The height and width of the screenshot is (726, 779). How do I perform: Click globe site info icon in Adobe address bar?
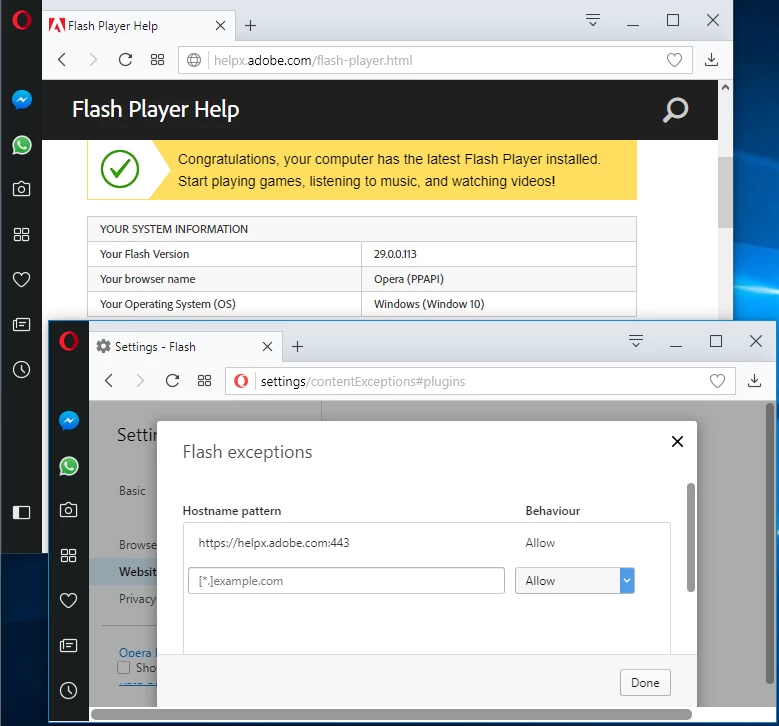coord(194,60)
